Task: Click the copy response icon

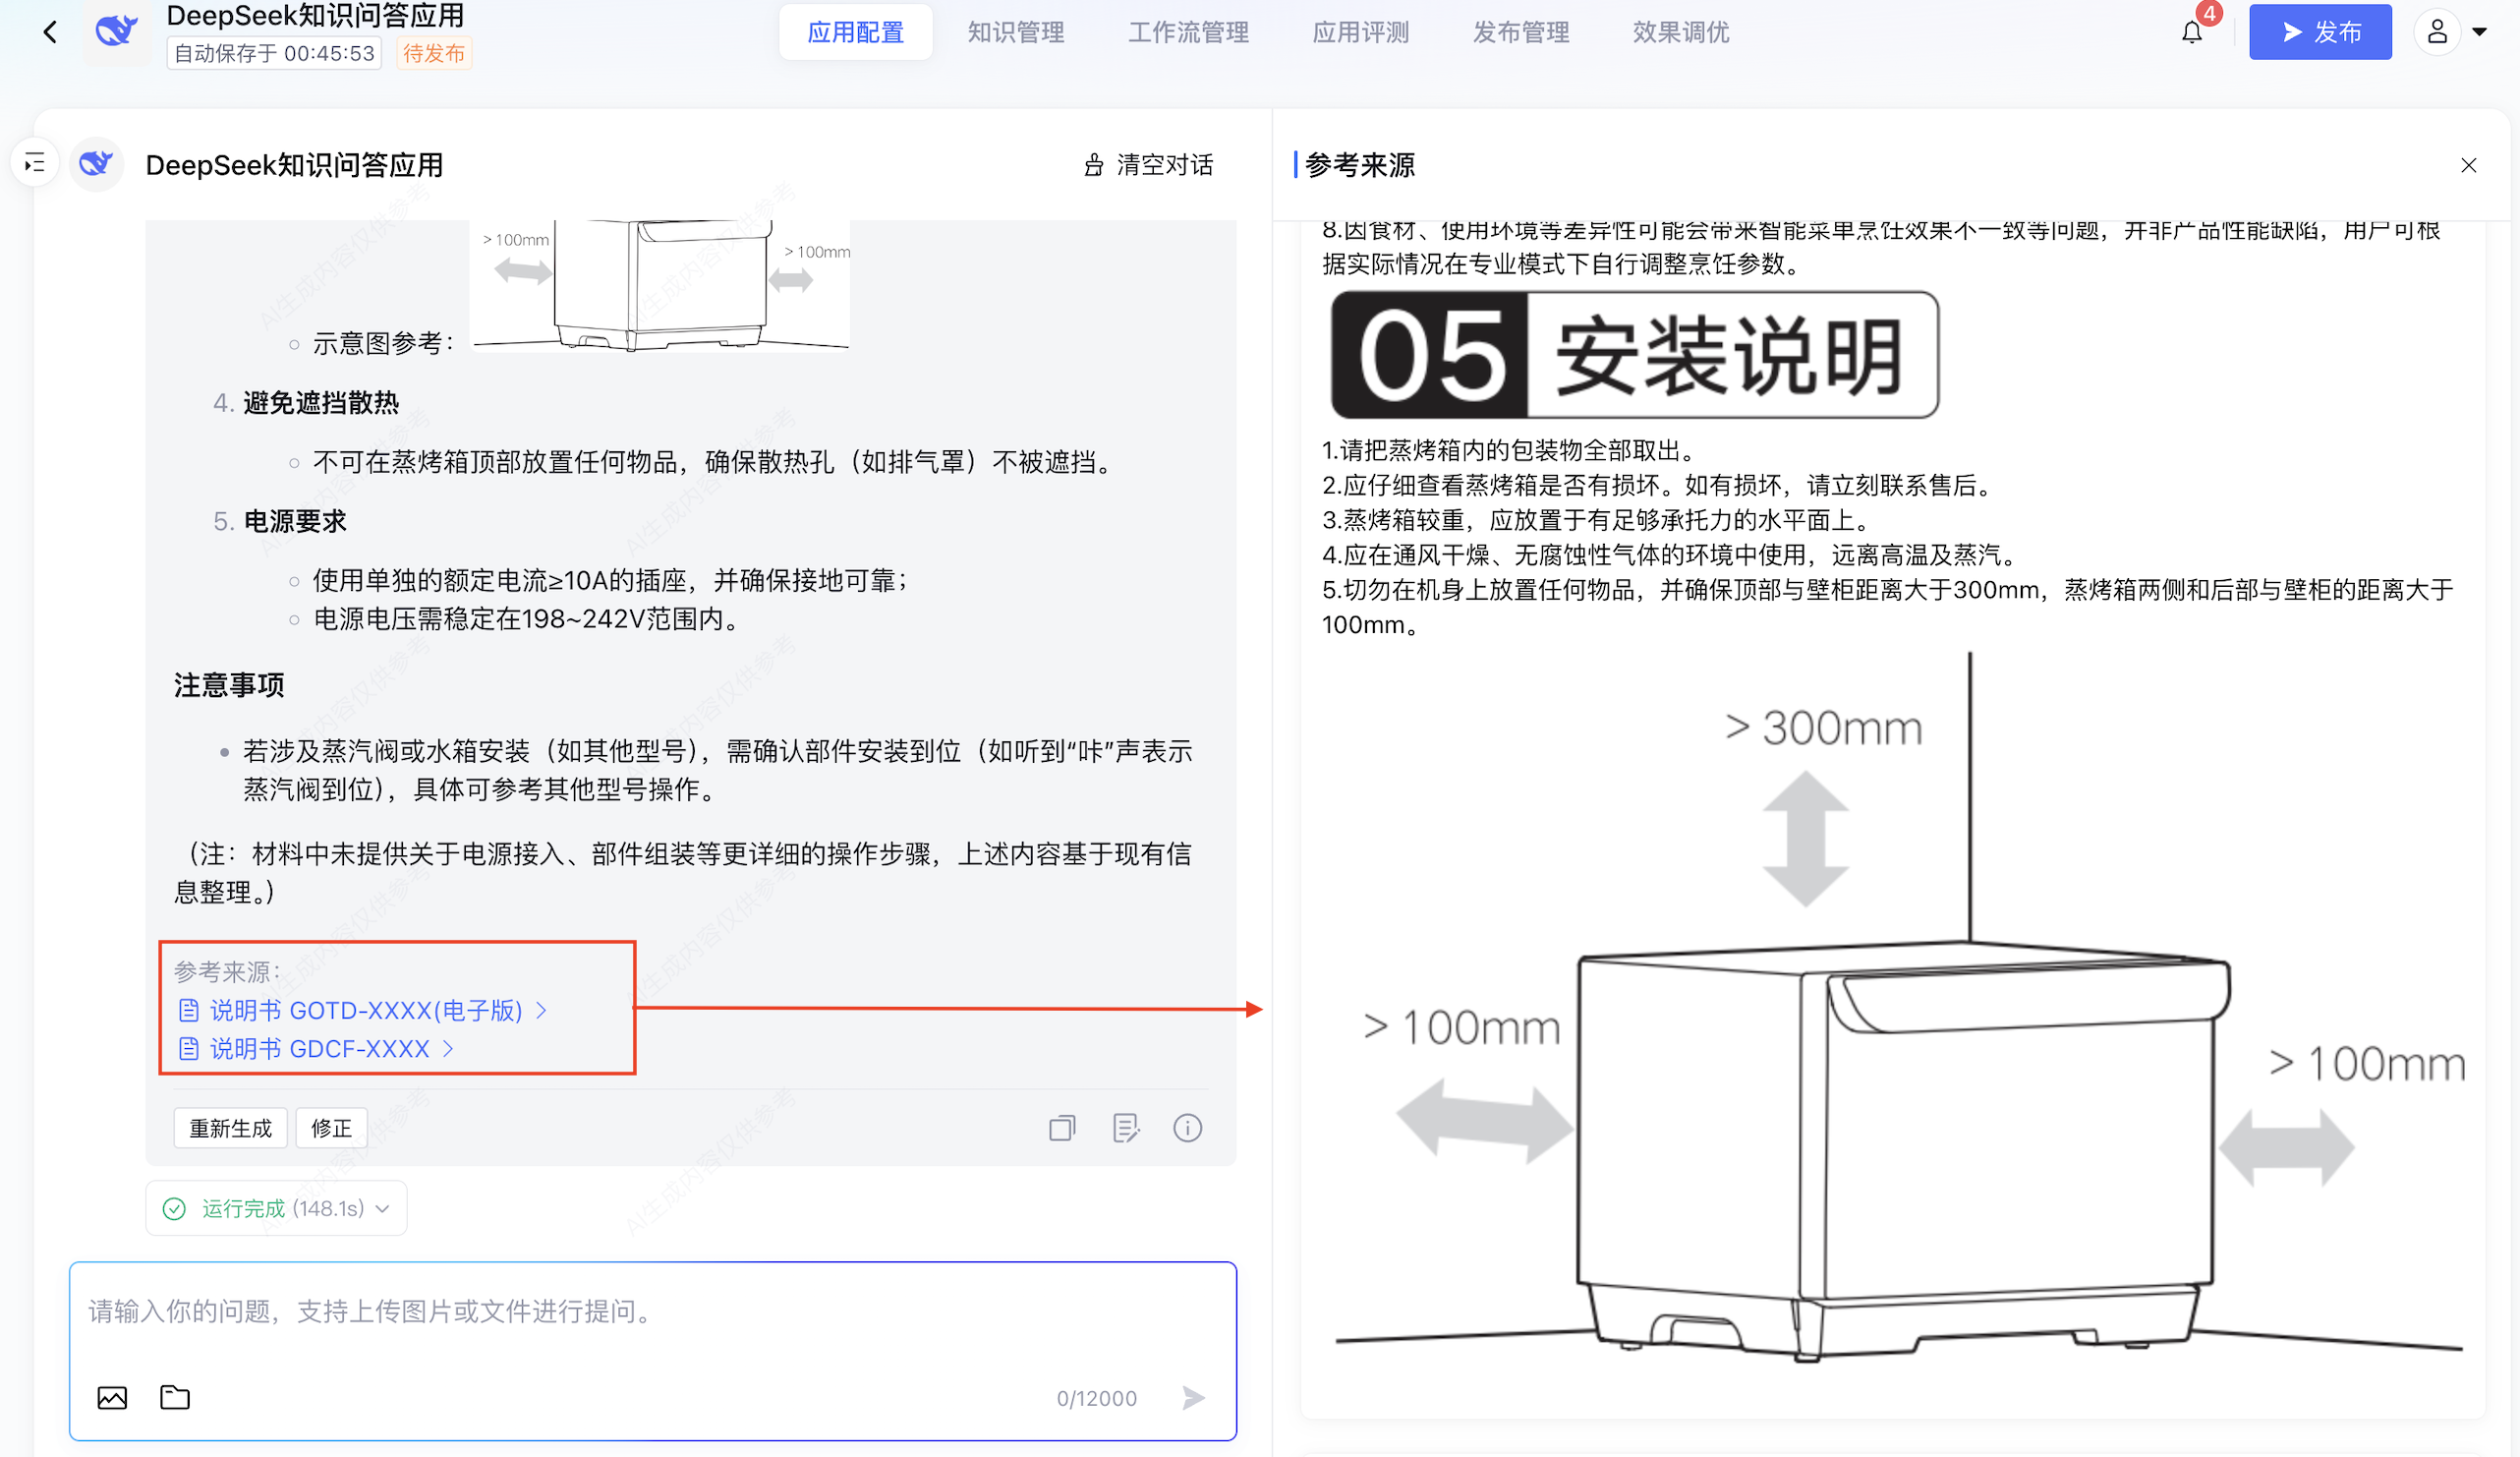Action: [x=1062, y=1128]
